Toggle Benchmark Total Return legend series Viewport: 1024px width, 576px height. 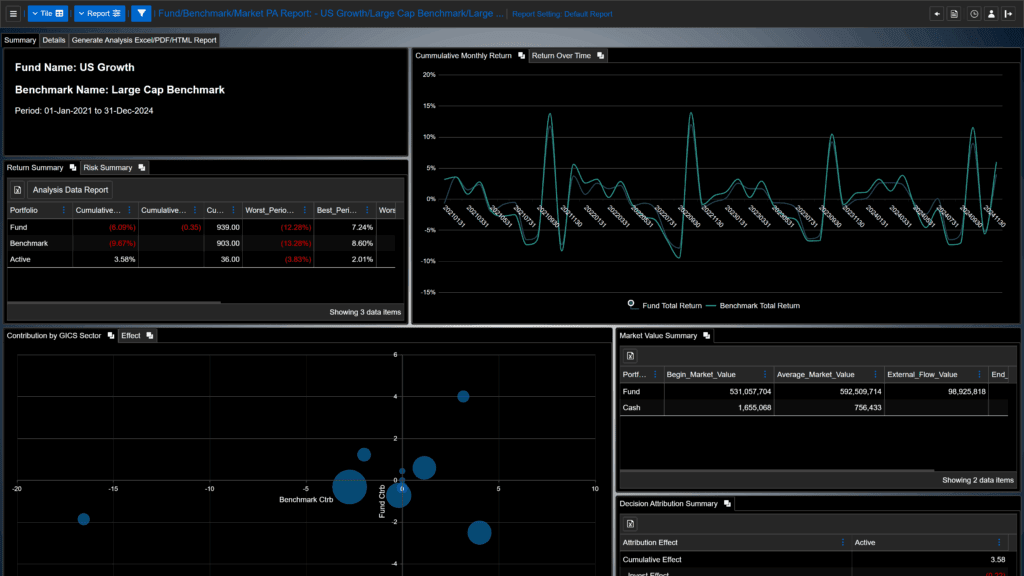[760, 305]
